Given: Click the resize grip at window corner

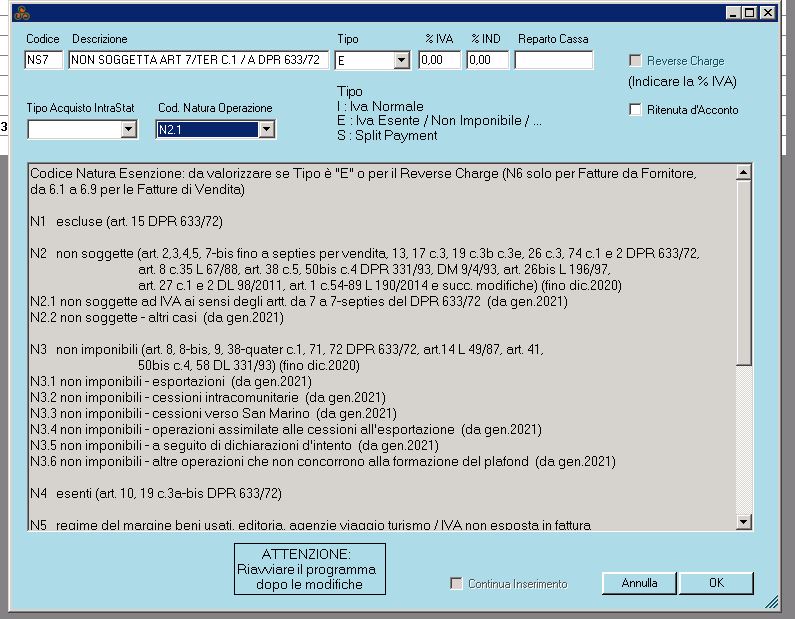Looking at the screenshot, I should pyautogui.click(x=772, y=602).
